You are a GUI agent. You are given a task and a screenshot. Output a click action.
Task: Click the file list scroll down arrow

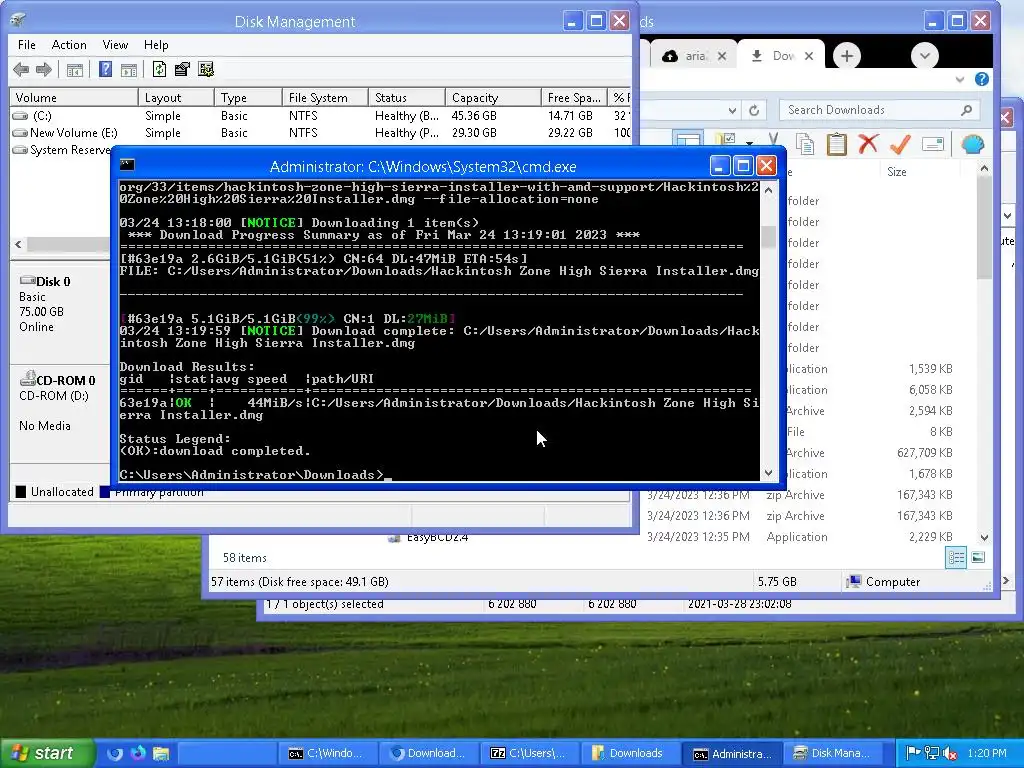point(984,537)
